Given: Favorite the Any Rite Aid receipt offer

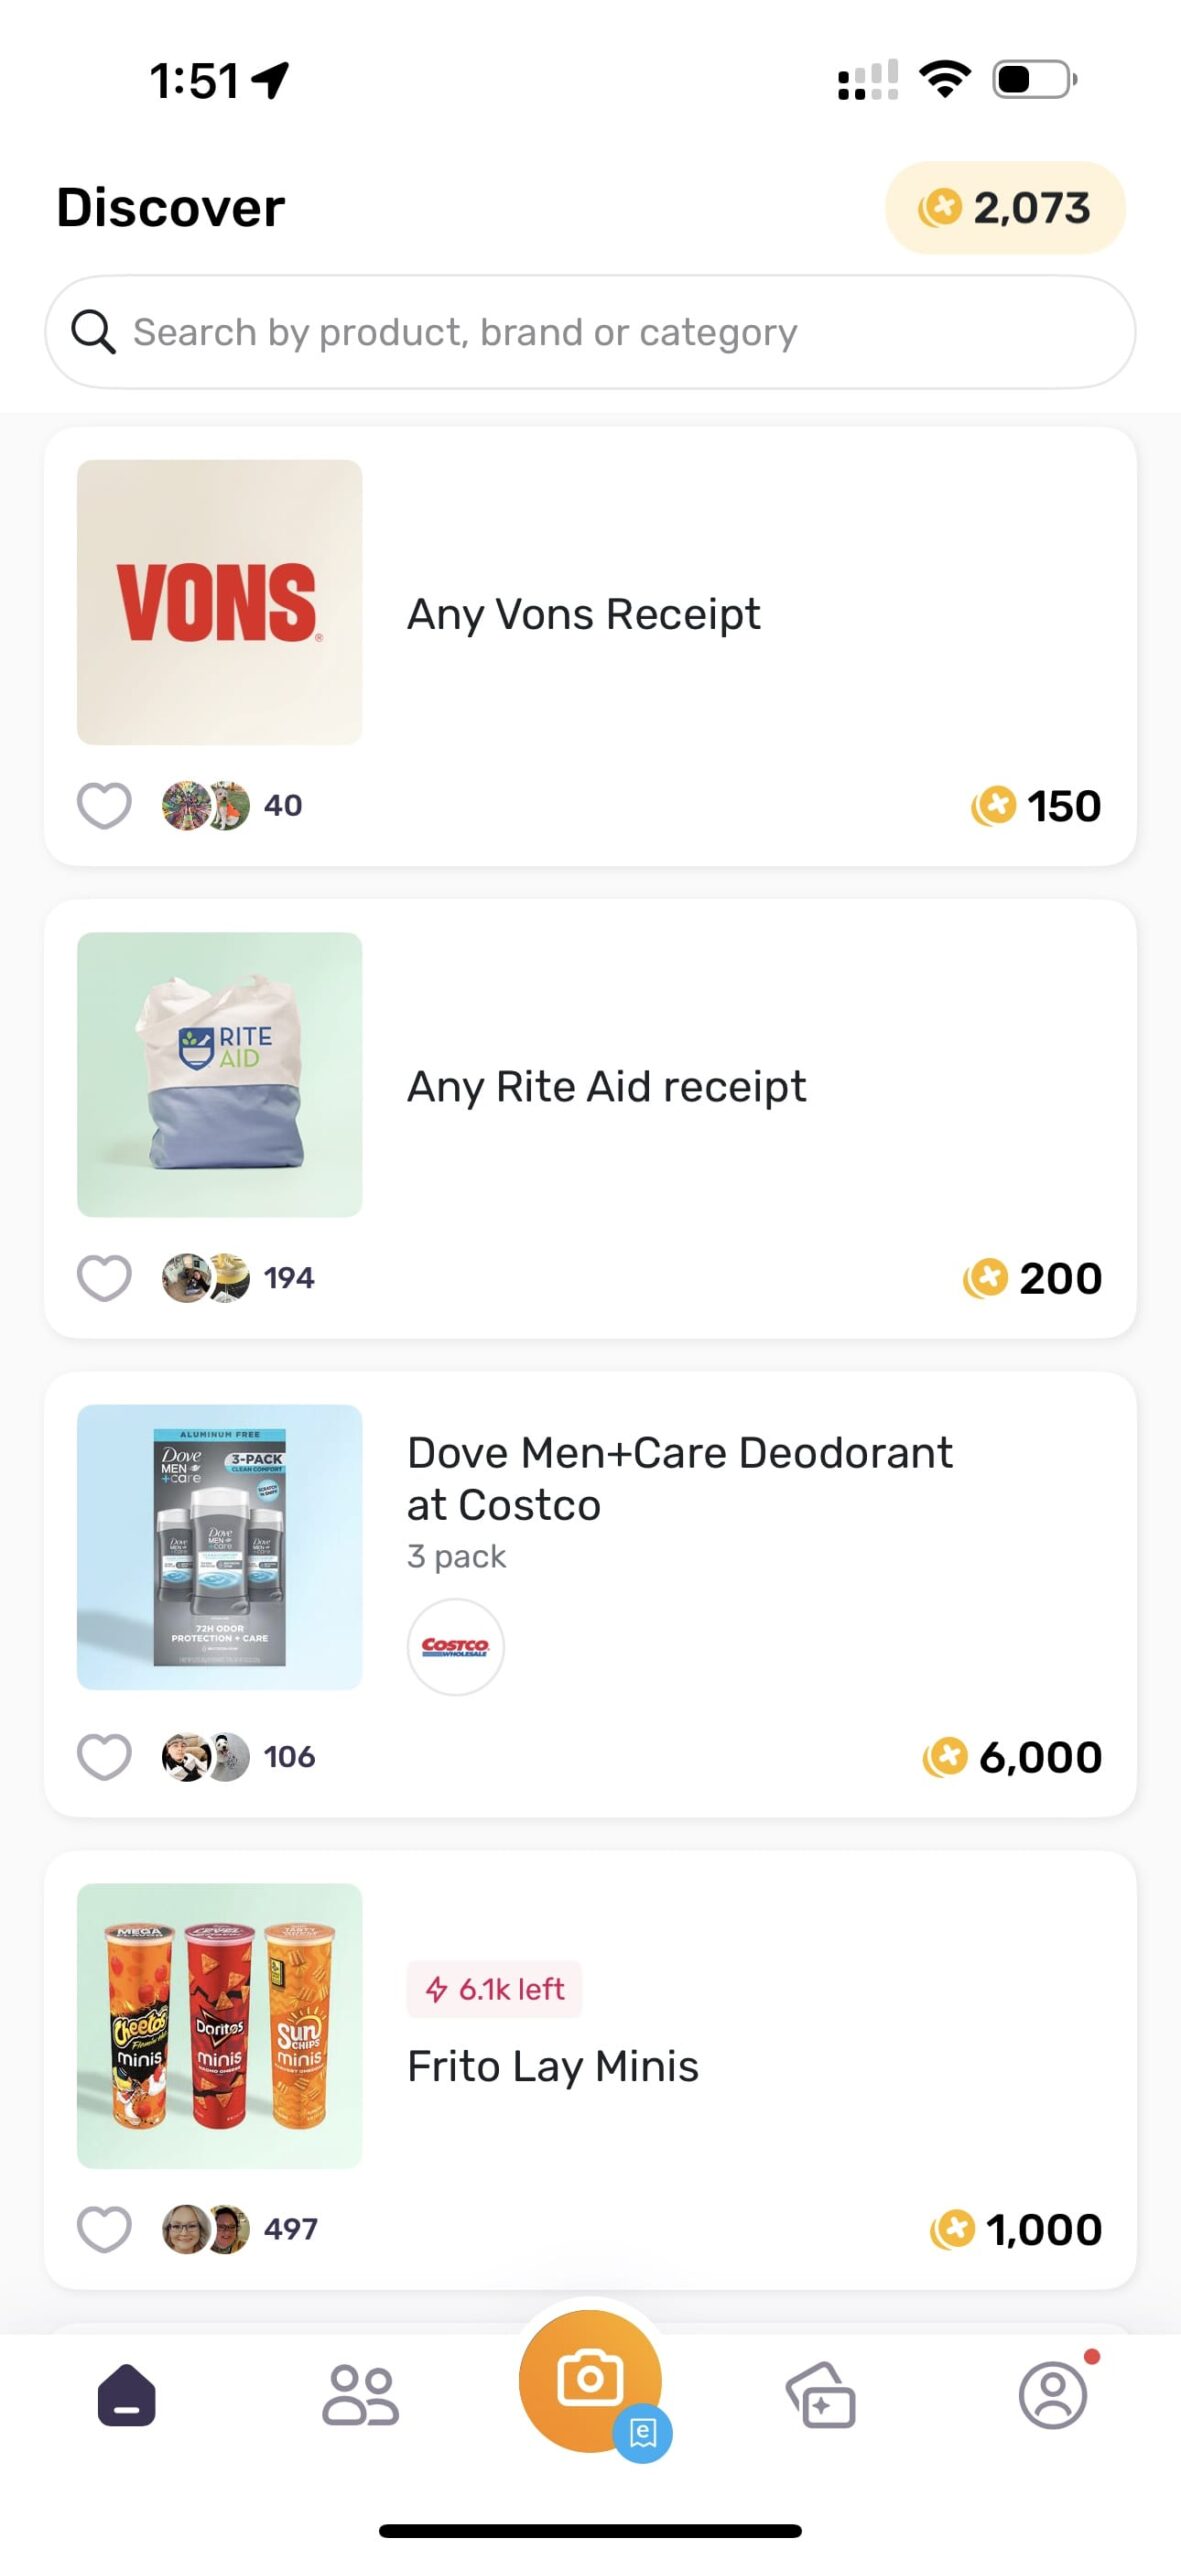Looking at the screenshot, I should click(104, 1277).
